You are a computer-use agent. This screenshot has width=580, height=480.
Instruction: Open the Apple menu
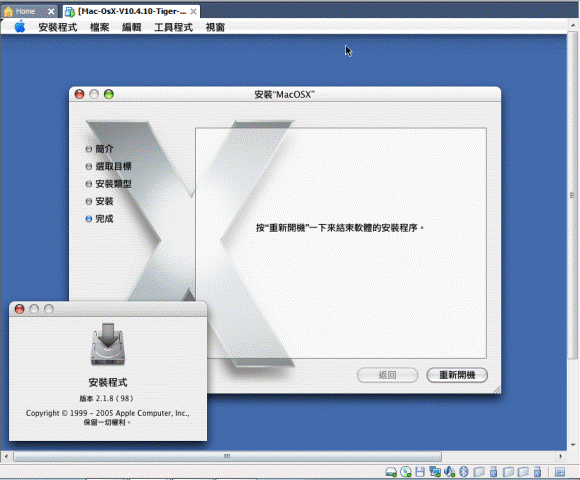click(20, 27)
